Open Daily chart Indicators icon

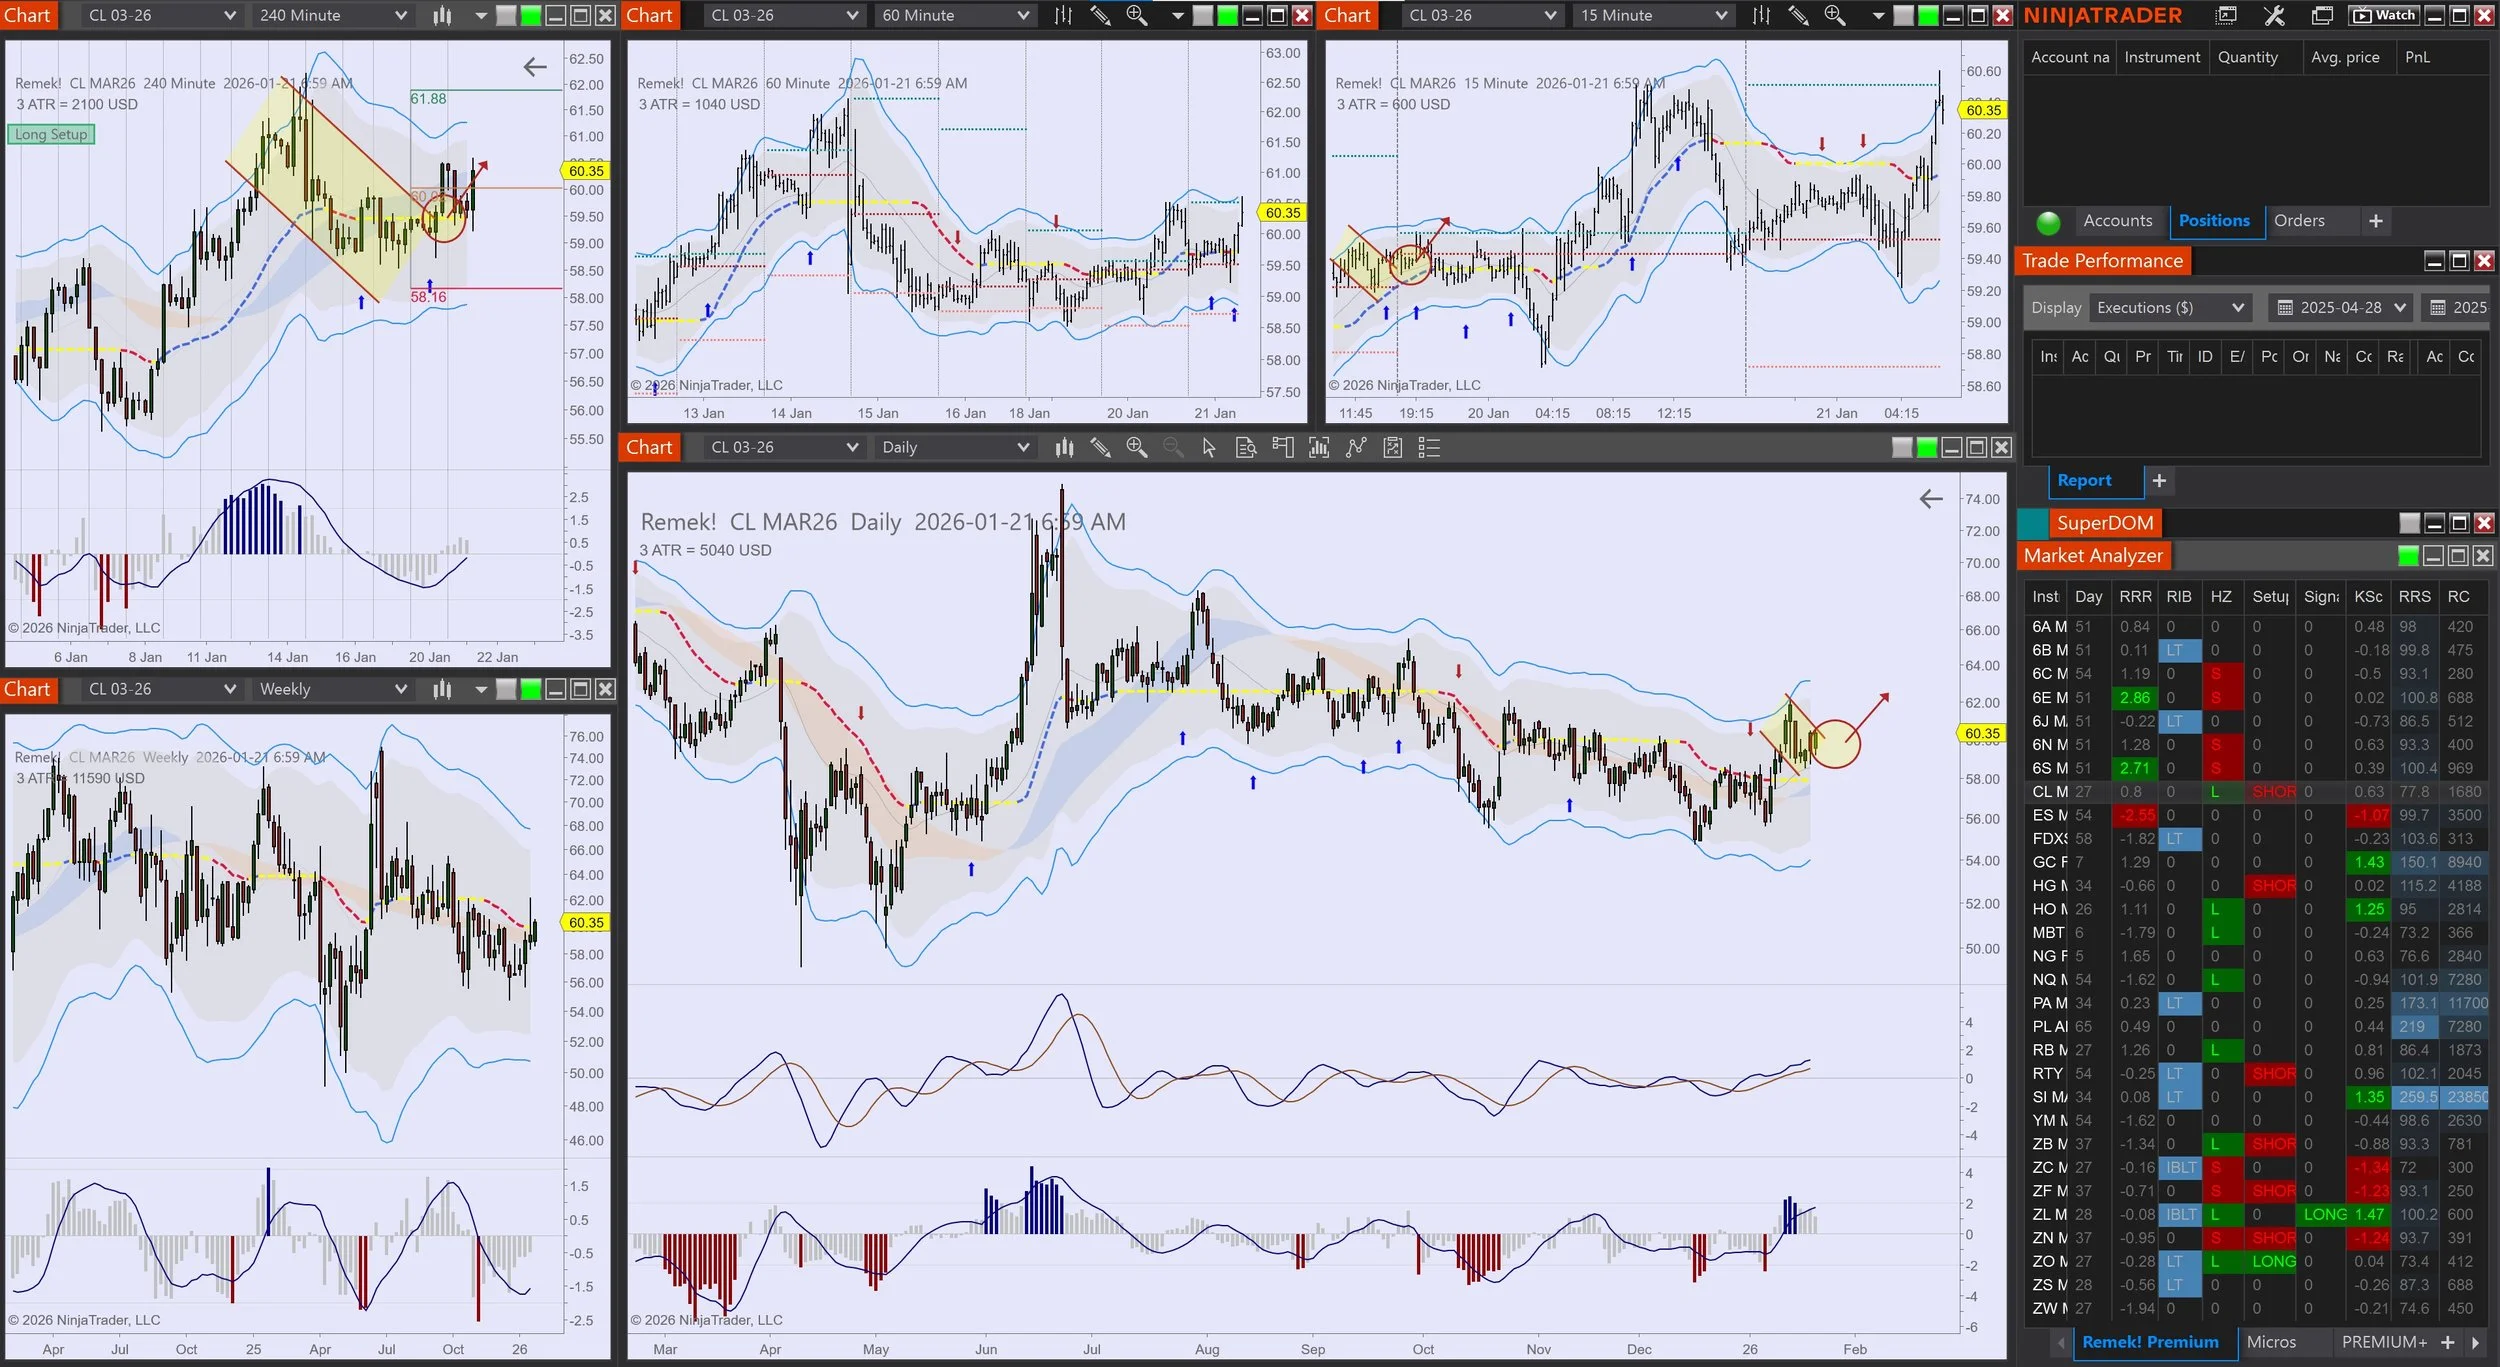click(1319, 448)
